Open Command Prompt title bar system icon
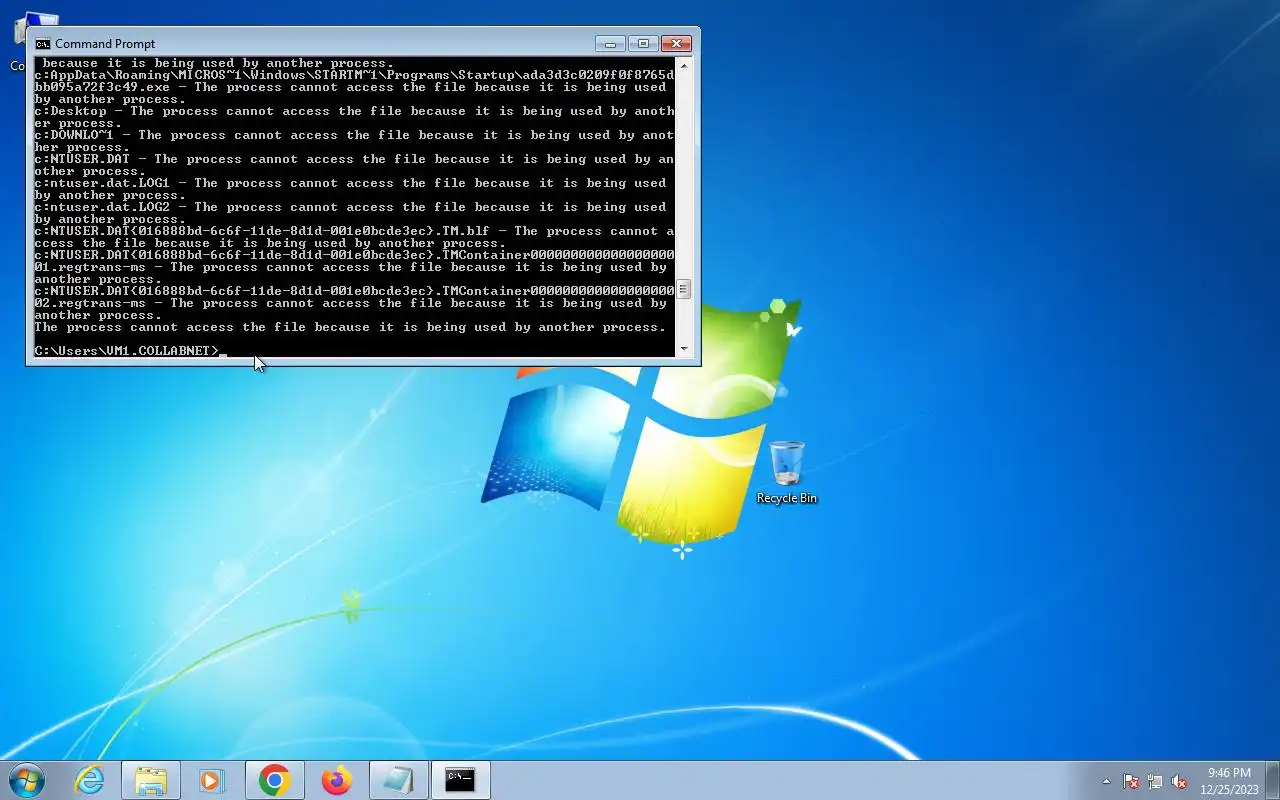Image resolution: width=1280 pixels, height=800 pixels. point(42,44)
